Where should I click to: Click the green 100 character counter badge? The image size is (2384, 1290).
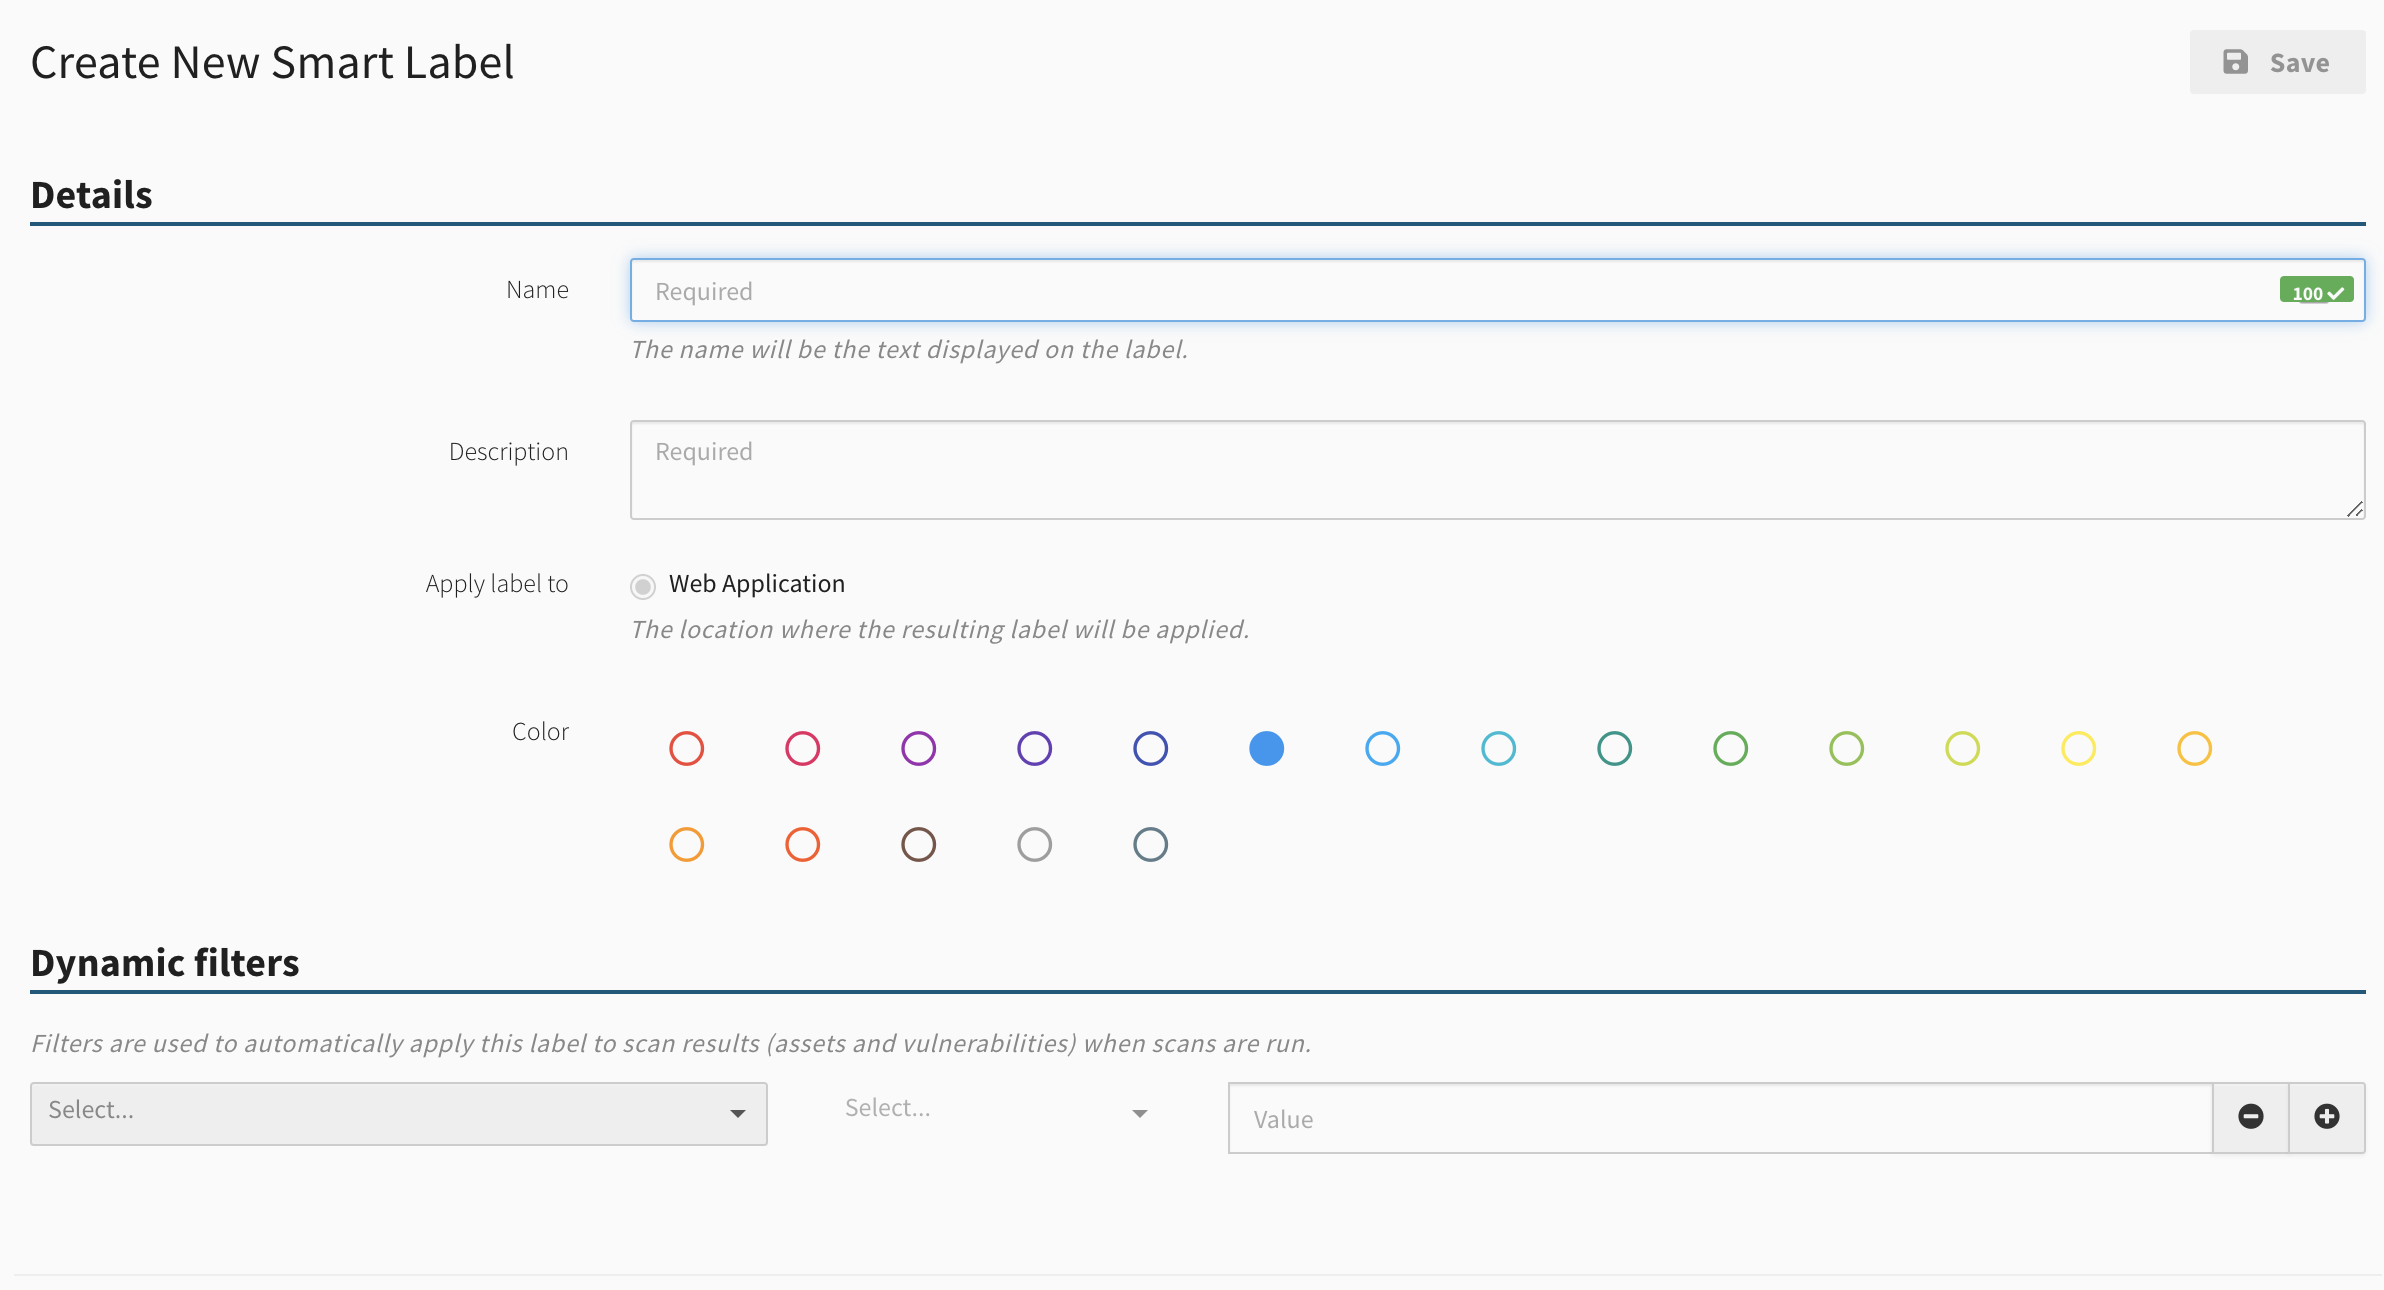tap(2316, 291)
